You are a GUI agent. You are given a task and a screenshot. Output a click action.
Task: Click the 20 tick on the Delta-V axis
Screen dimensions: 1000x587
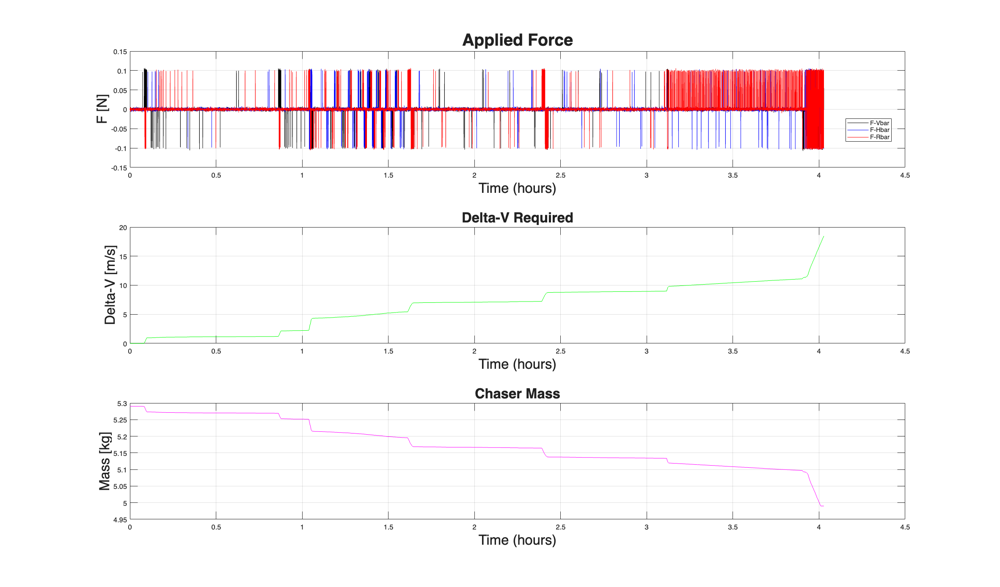(123, 228)
